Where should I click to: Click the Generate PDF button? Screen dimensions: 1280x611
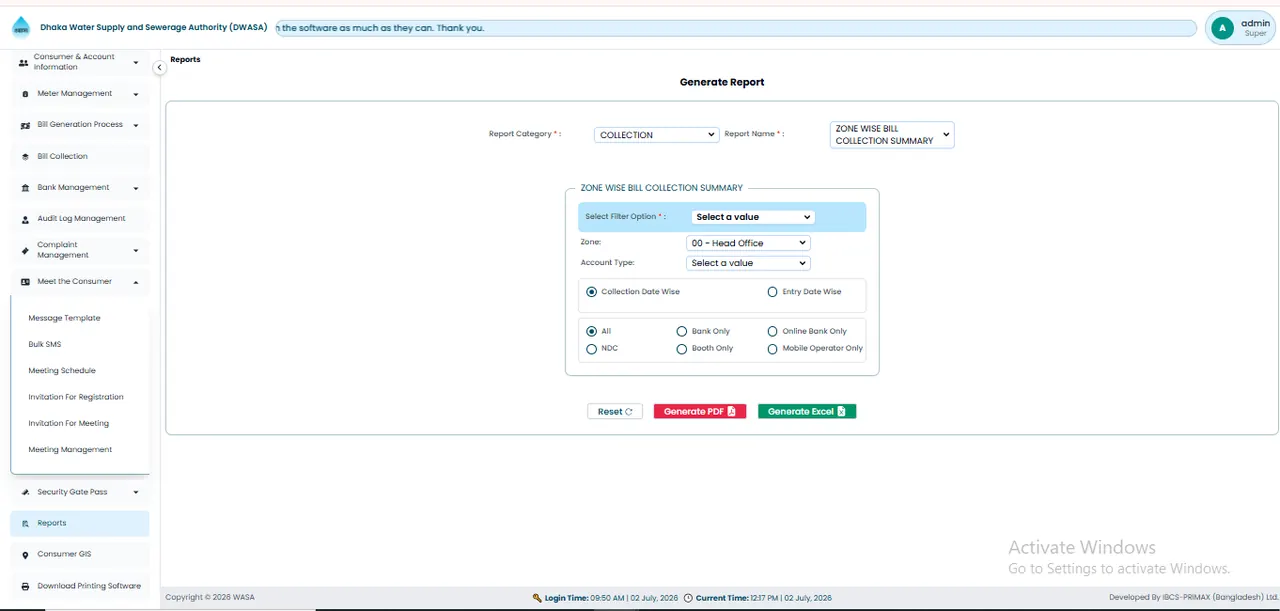coord(700,412)
